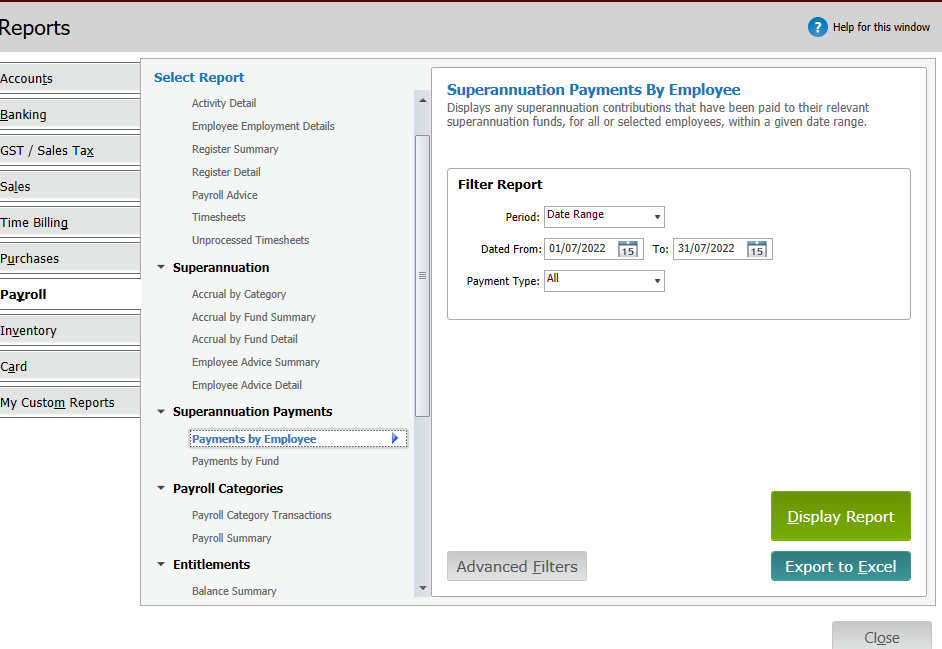Screen dimensions: 942x649
Task: Select the Payments by Employee report
Action: click(298, 439)
